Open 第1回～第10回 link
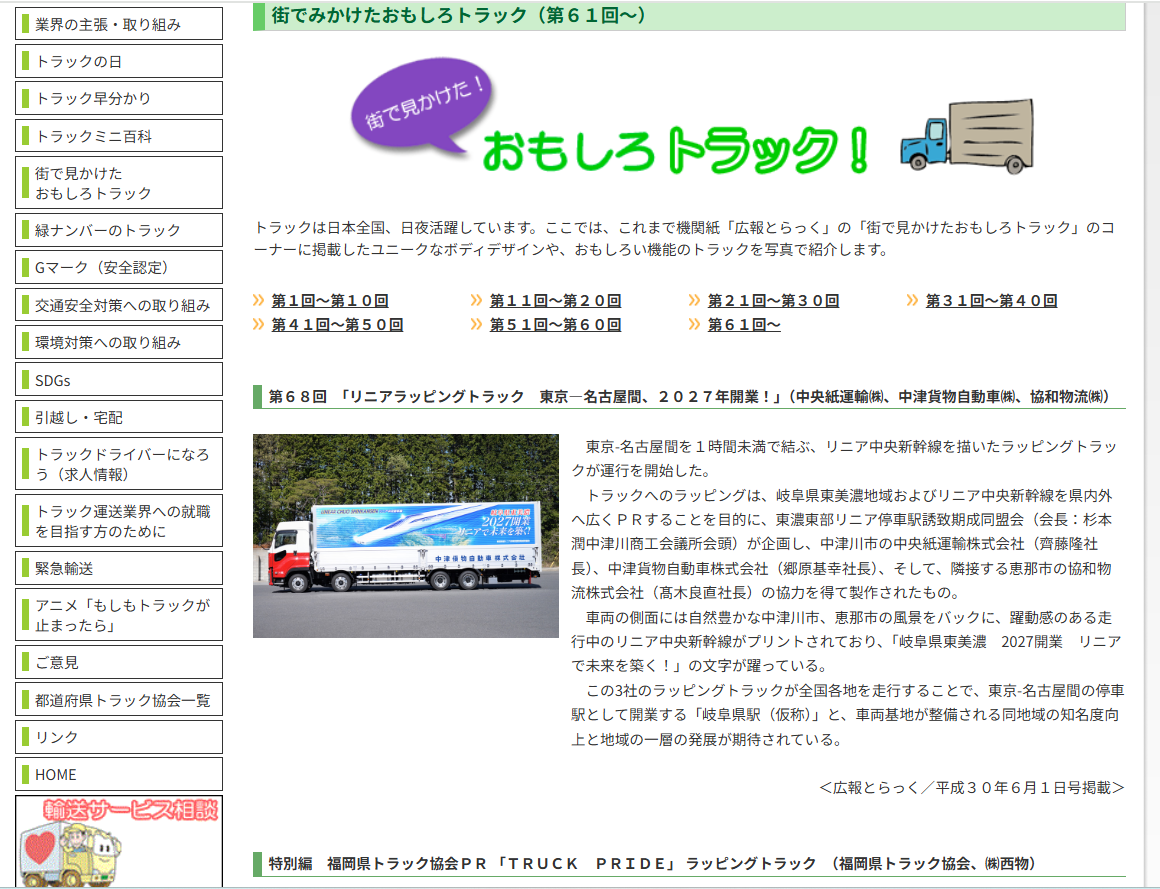Image resolution: width=1160 pixels, height=889 pixels. (x=329, y=300)
